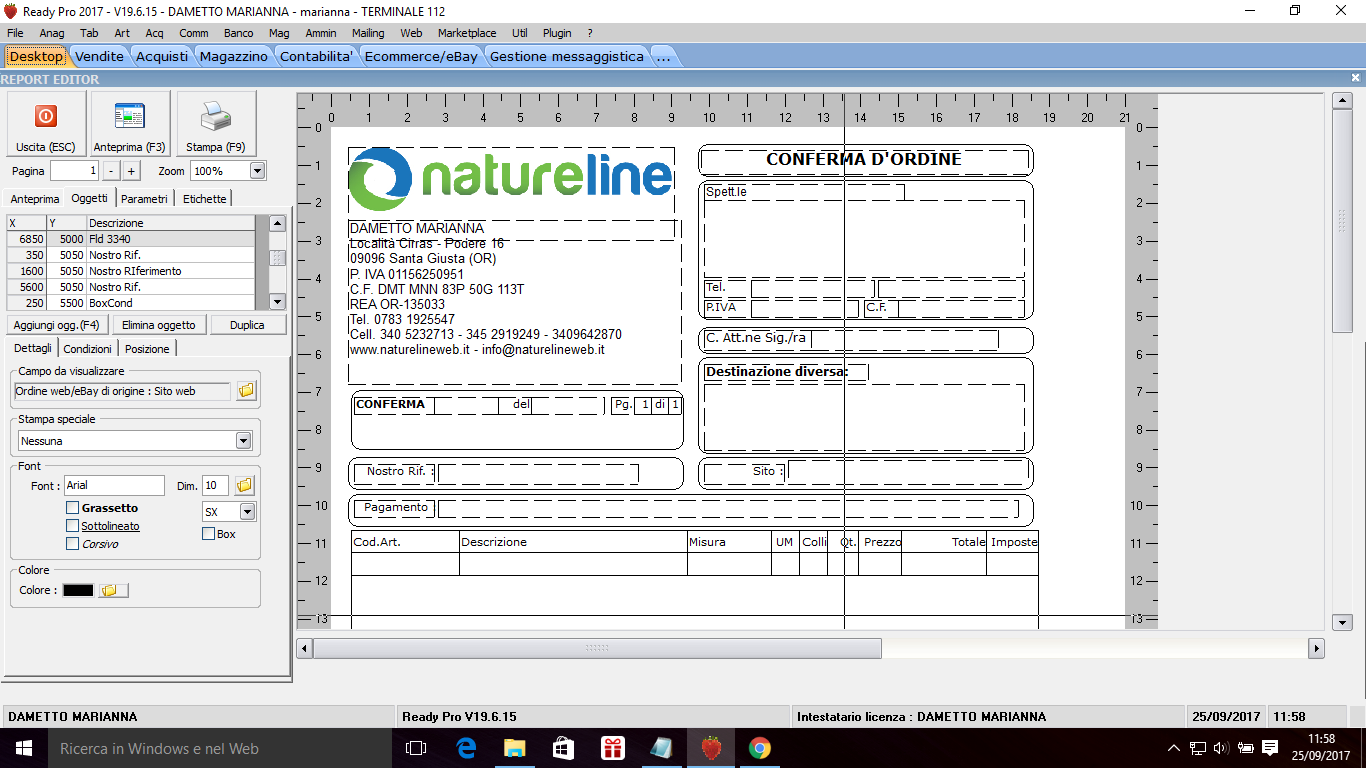Select the Etichette tab

(205, 199)
